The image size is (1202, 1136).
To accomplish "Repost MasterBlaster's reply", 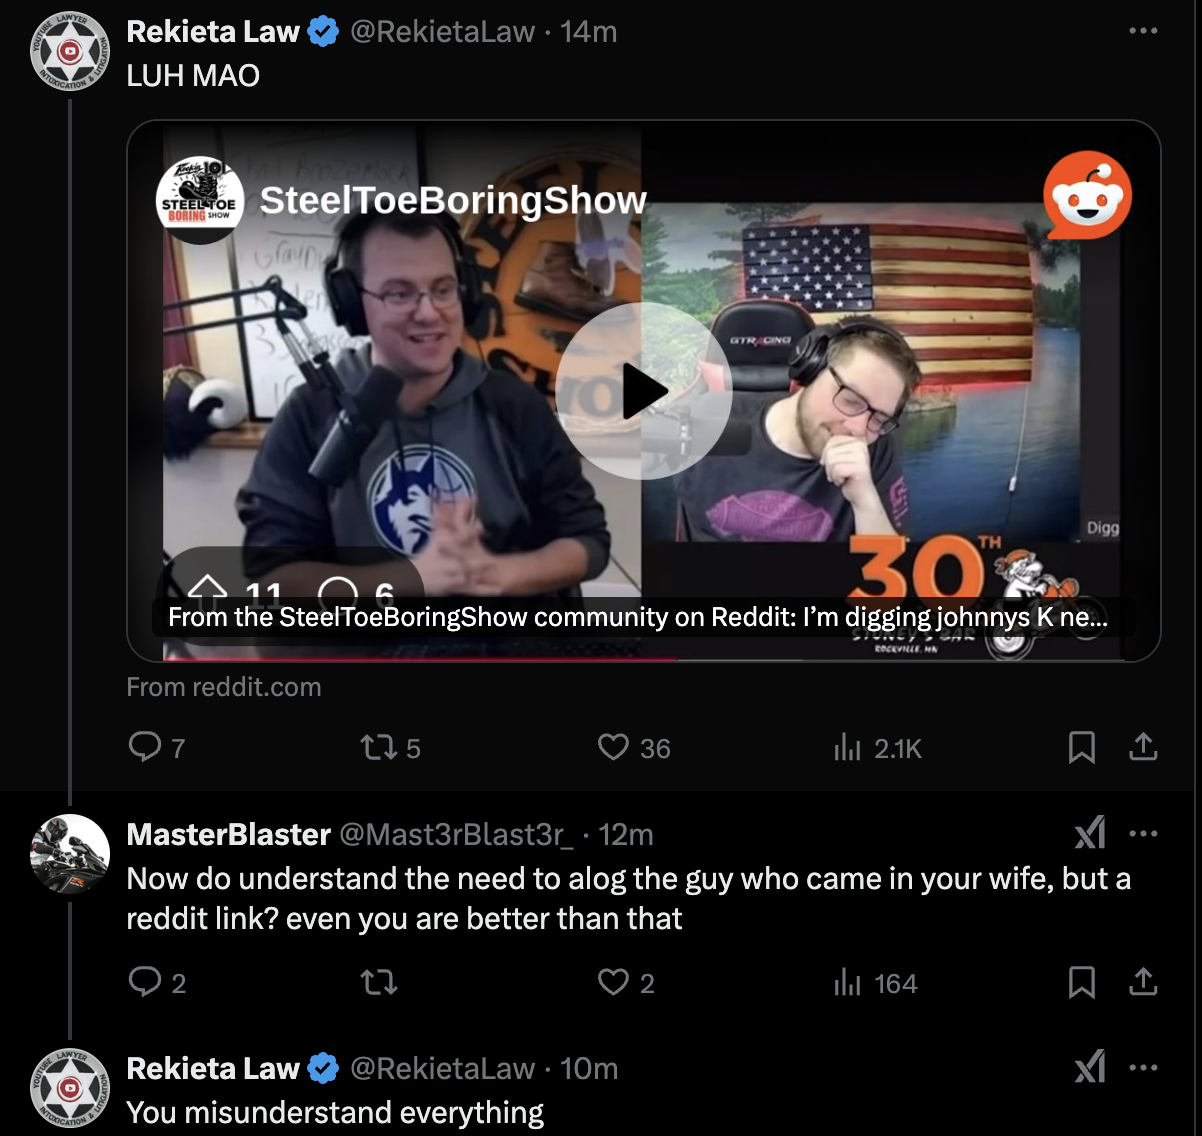I will click(378, 983).
